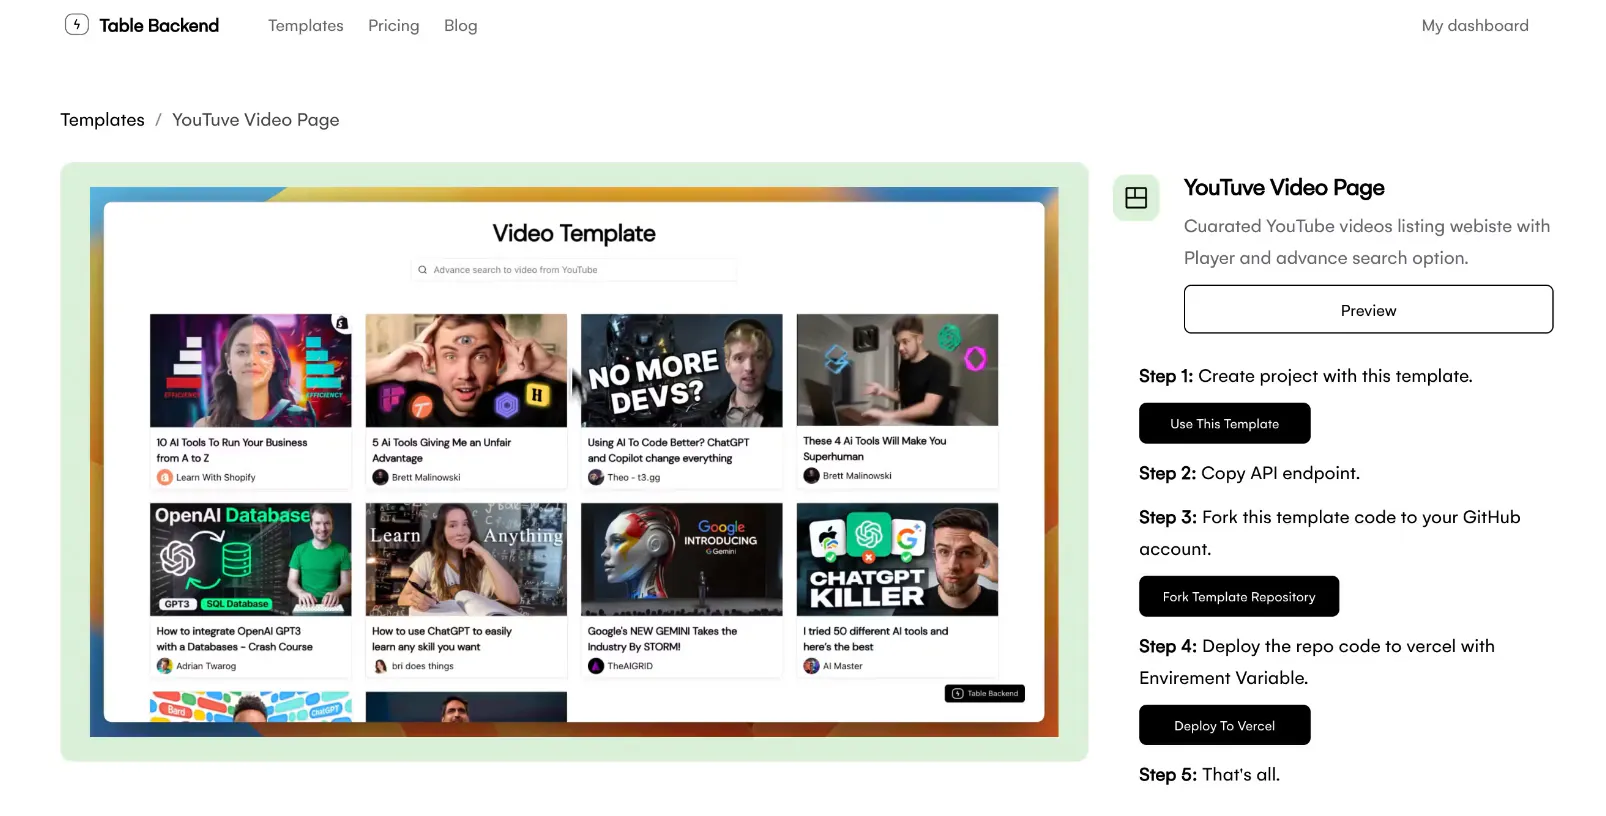The image size is (1606, 816).
Task: Click the green template layout icon
Action: (1136, 198)
